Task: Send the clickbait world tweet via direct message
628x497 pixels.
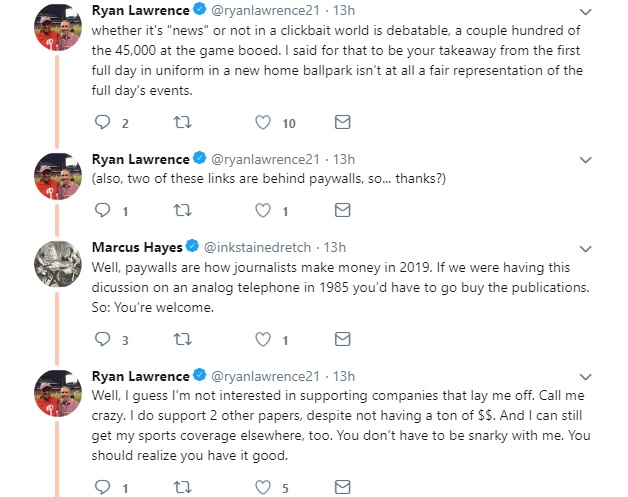Action: (x=341, y=123)
